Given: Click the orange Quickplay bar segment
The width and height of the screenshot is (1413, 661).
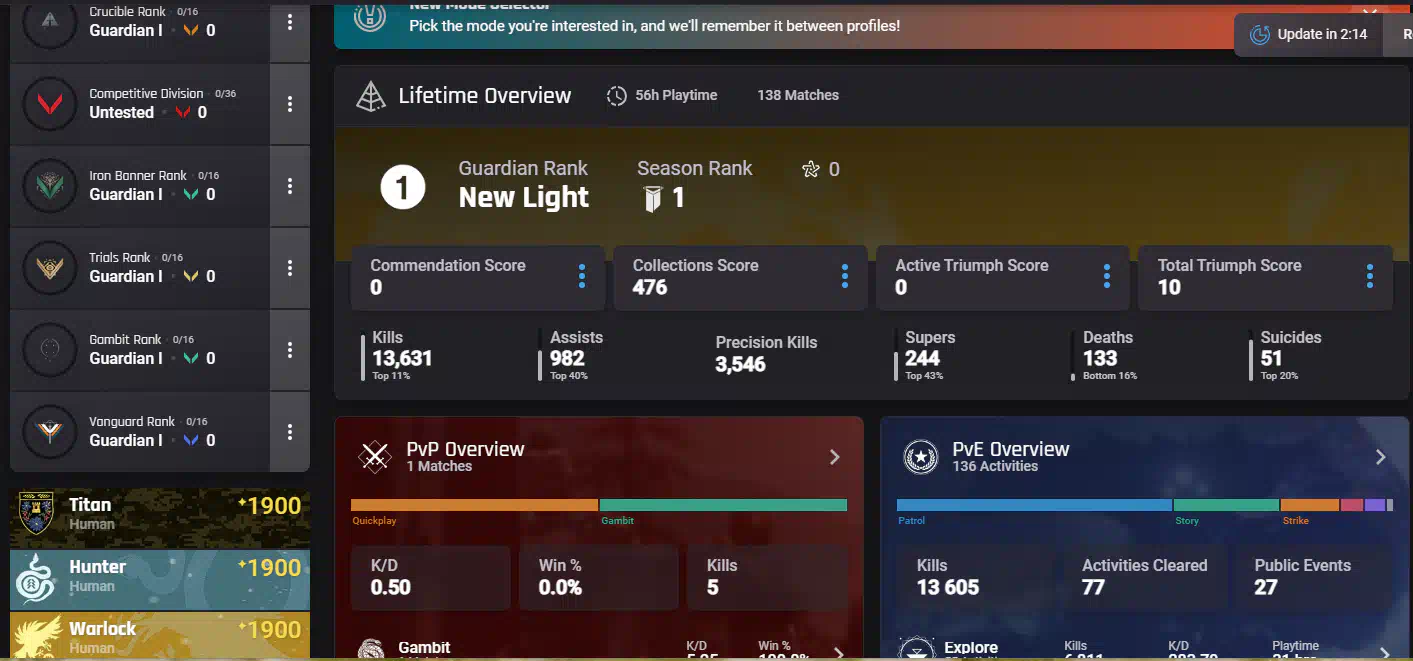Looking at the screenshot, I should pyautogui.click(x=474, y=505).
